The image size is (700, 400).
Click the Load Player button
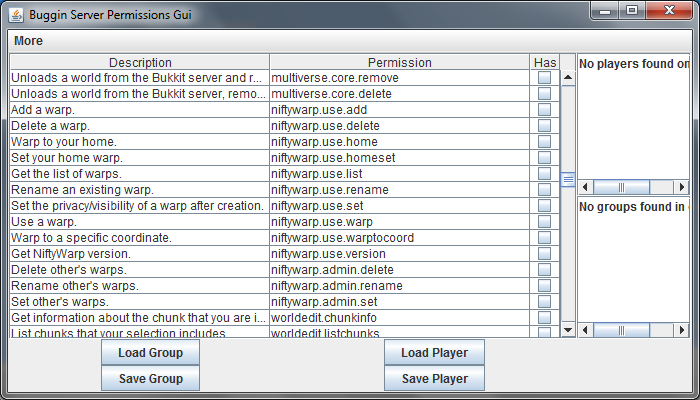[434, 353]
